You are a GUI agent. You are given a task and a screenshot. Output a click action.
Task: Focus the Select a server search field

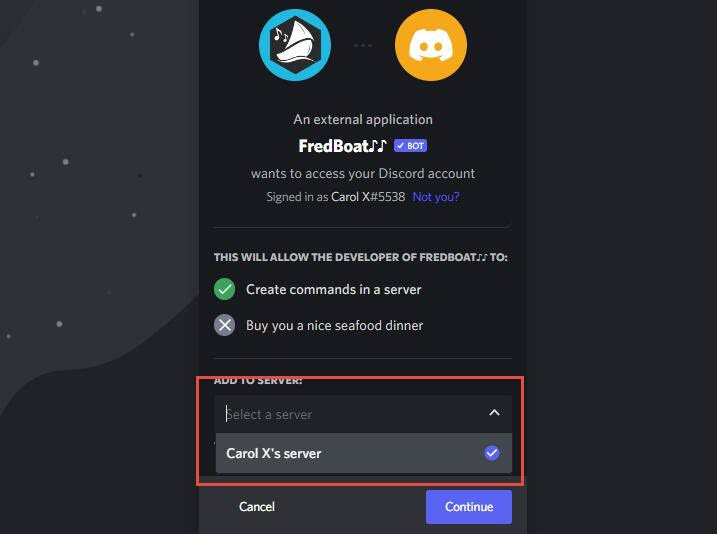pos(340,414)
